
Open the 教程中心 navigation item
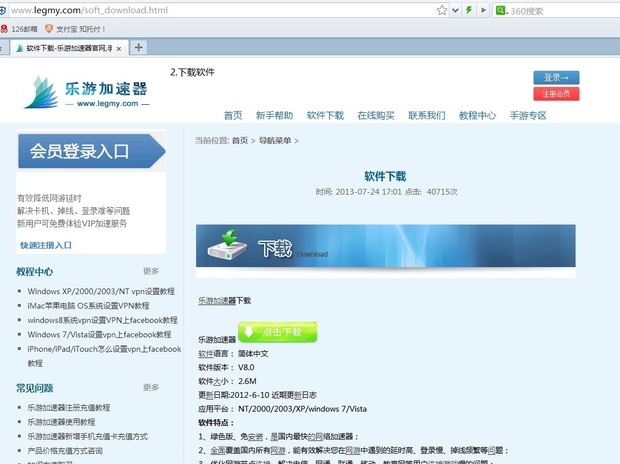click(477, 116)
